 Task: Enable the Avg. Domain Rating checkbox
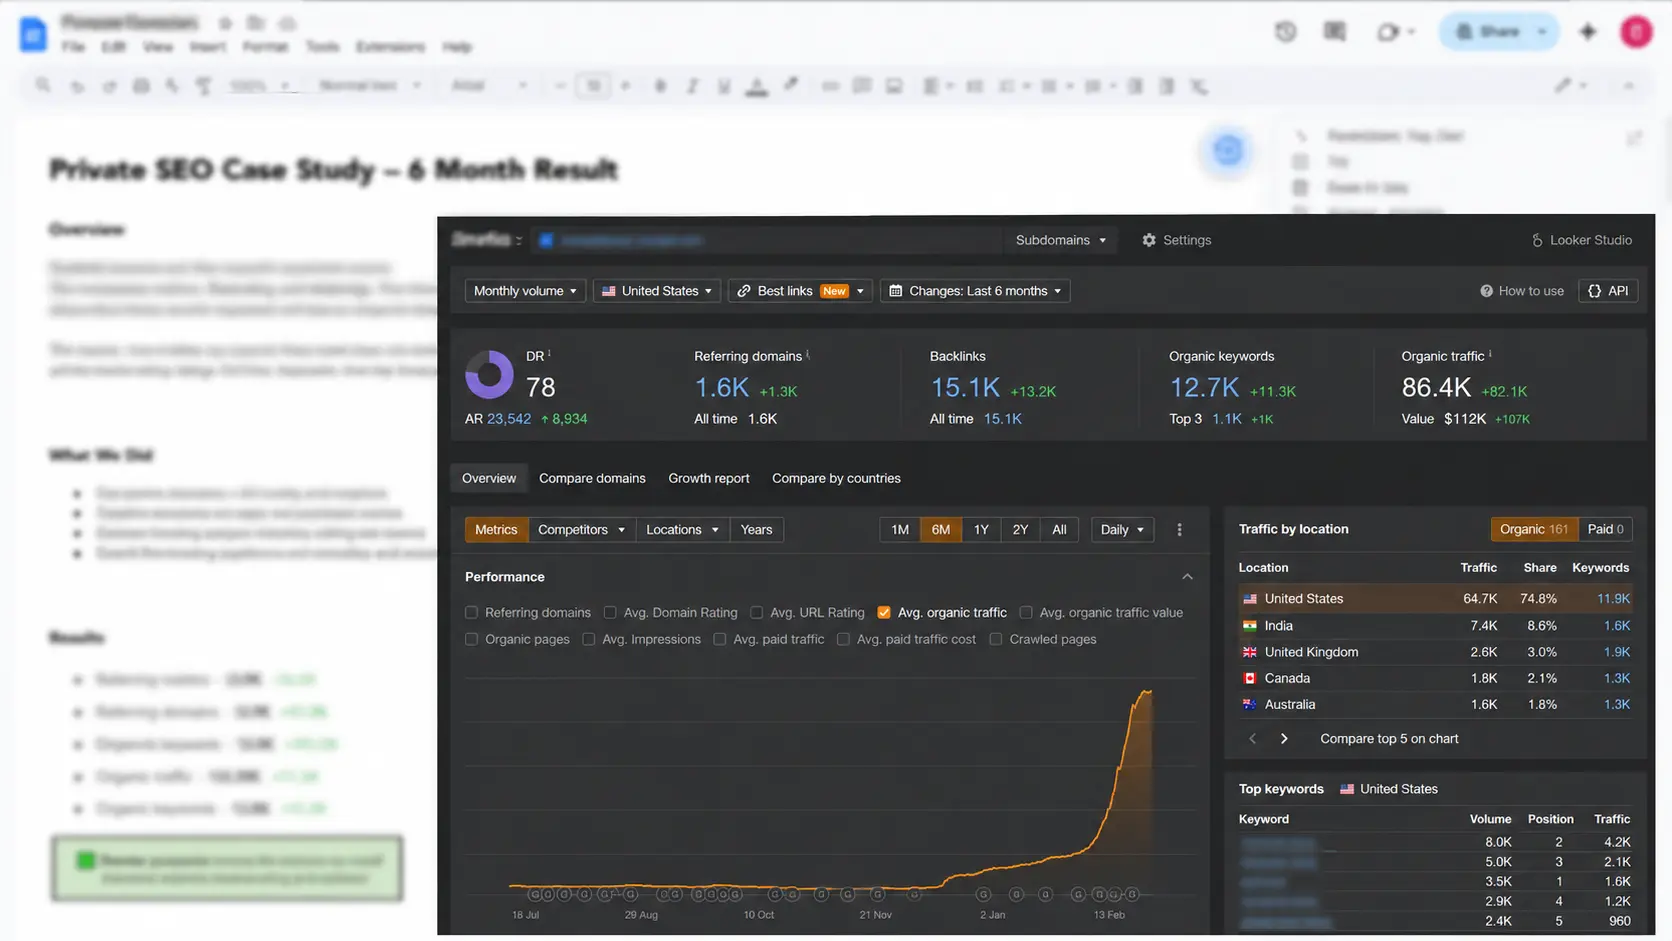(610, 613)
